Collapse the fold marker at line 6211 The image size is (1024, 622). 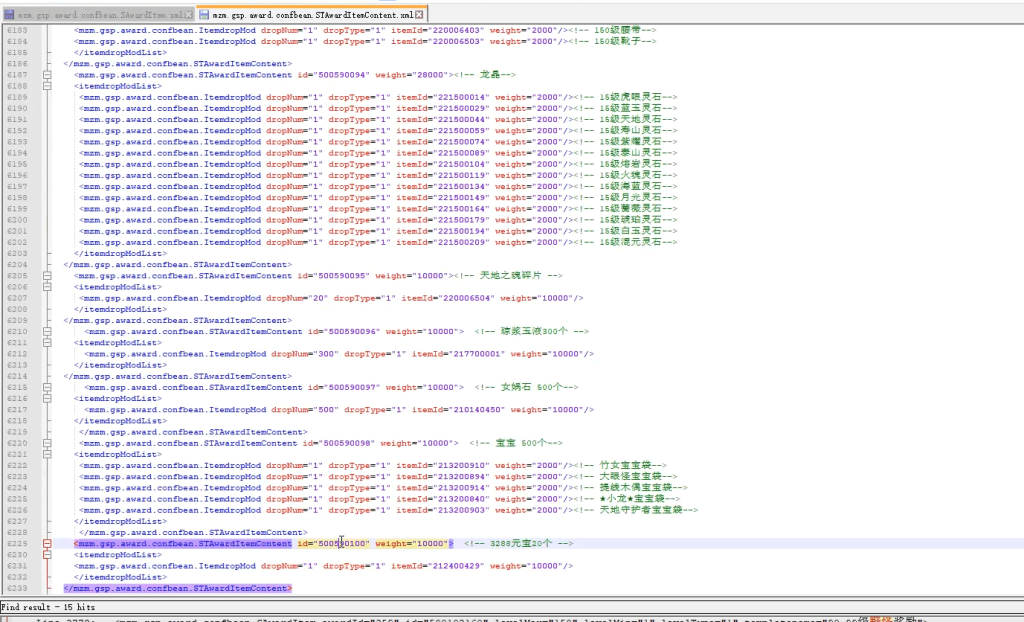click(x=47, y=342)
